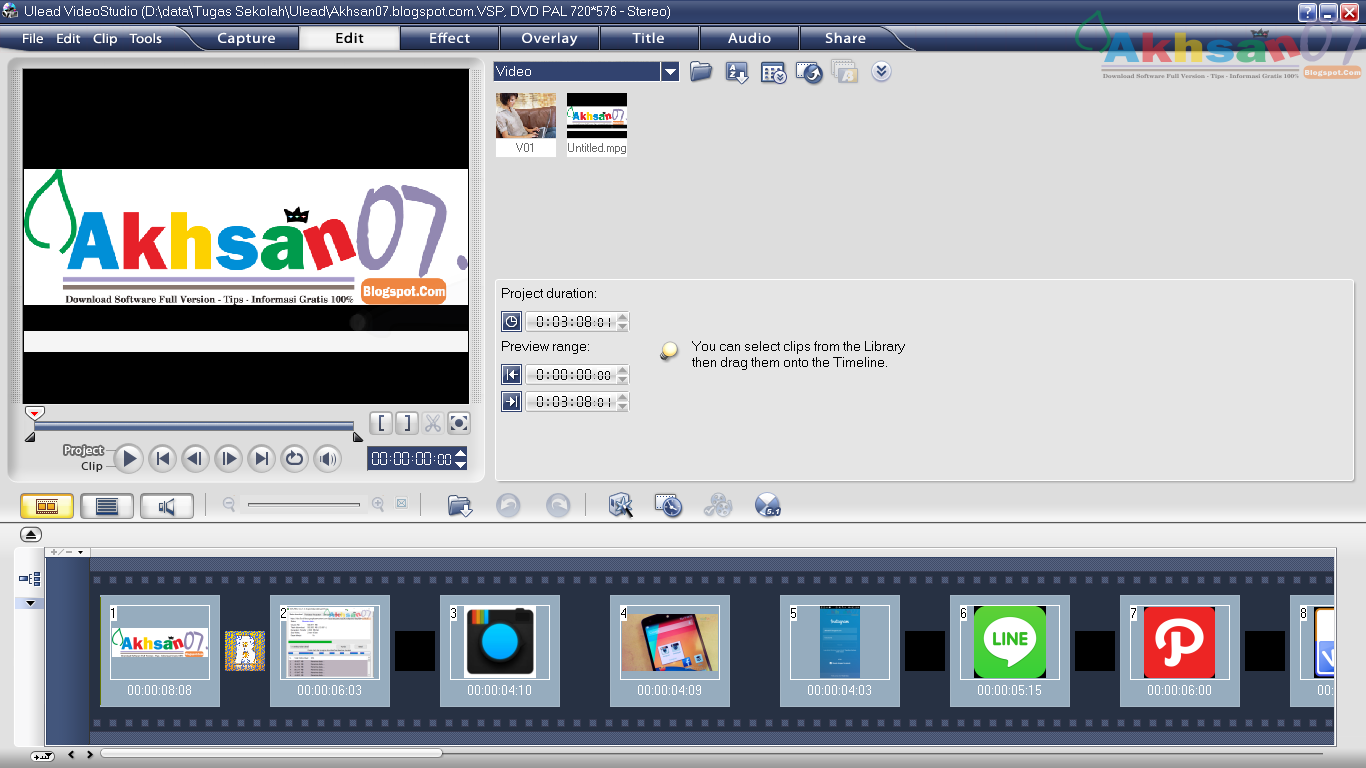Click the Cut Clip scissors icon

pos(432,423)
